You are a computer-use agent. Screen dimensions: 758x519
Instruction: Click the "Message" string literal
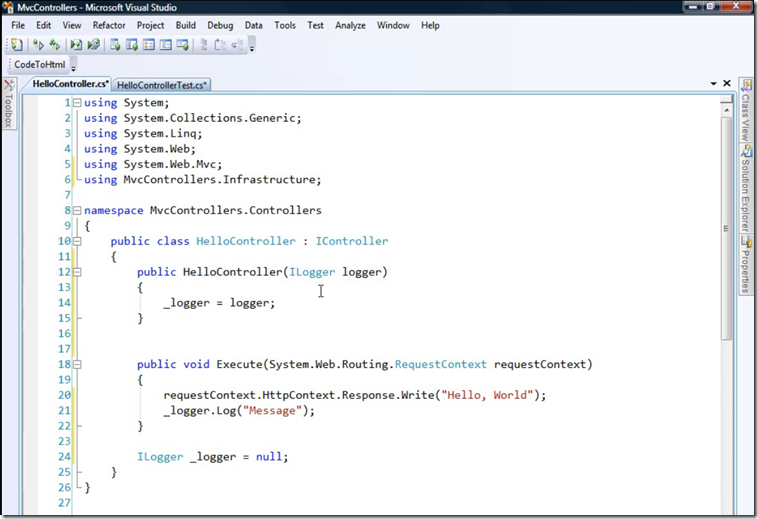pos(273,411)
